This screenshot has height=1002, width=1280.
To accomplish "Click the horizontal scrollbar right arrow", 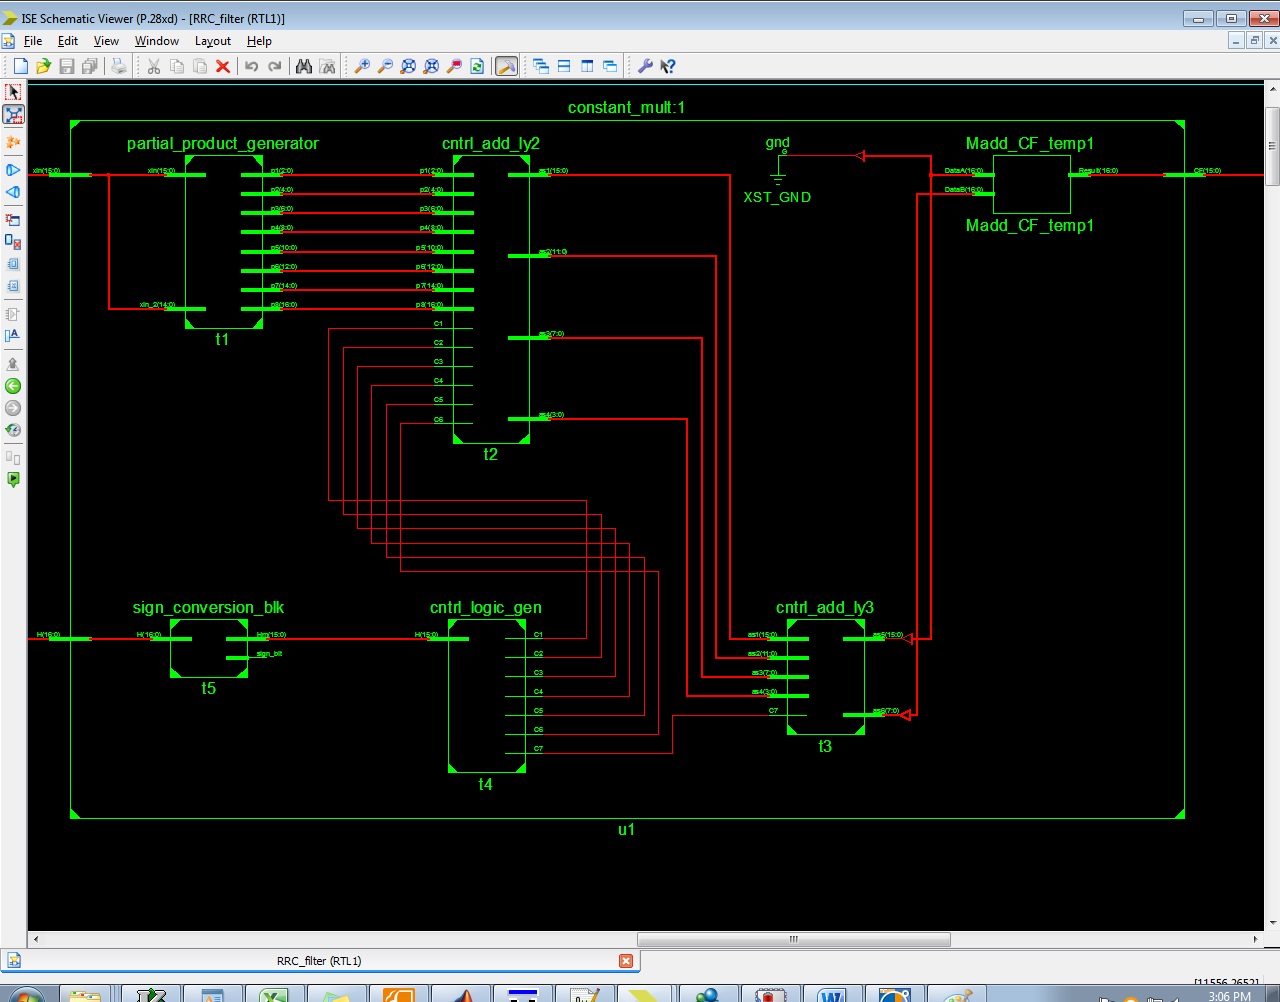I will pos(1255,939).
